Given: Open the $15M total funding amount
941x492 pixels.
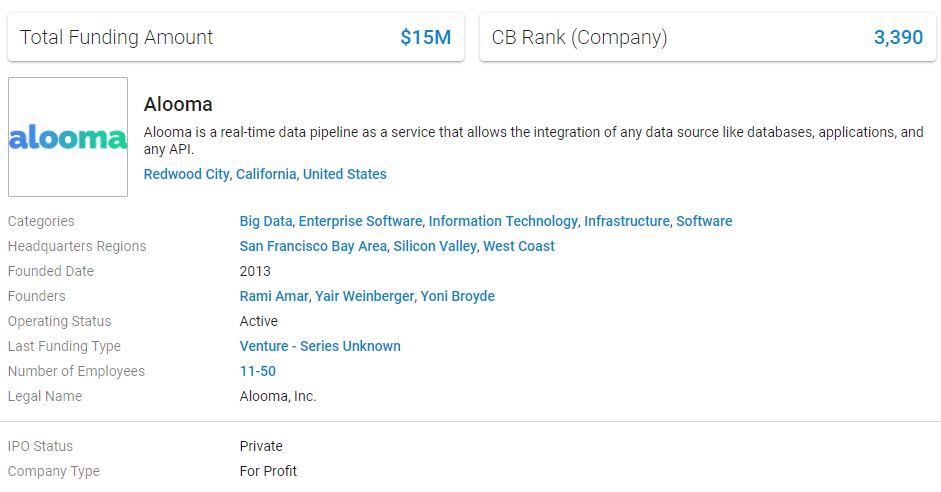Looking at the screenshot, I should (x=425, y=37).
